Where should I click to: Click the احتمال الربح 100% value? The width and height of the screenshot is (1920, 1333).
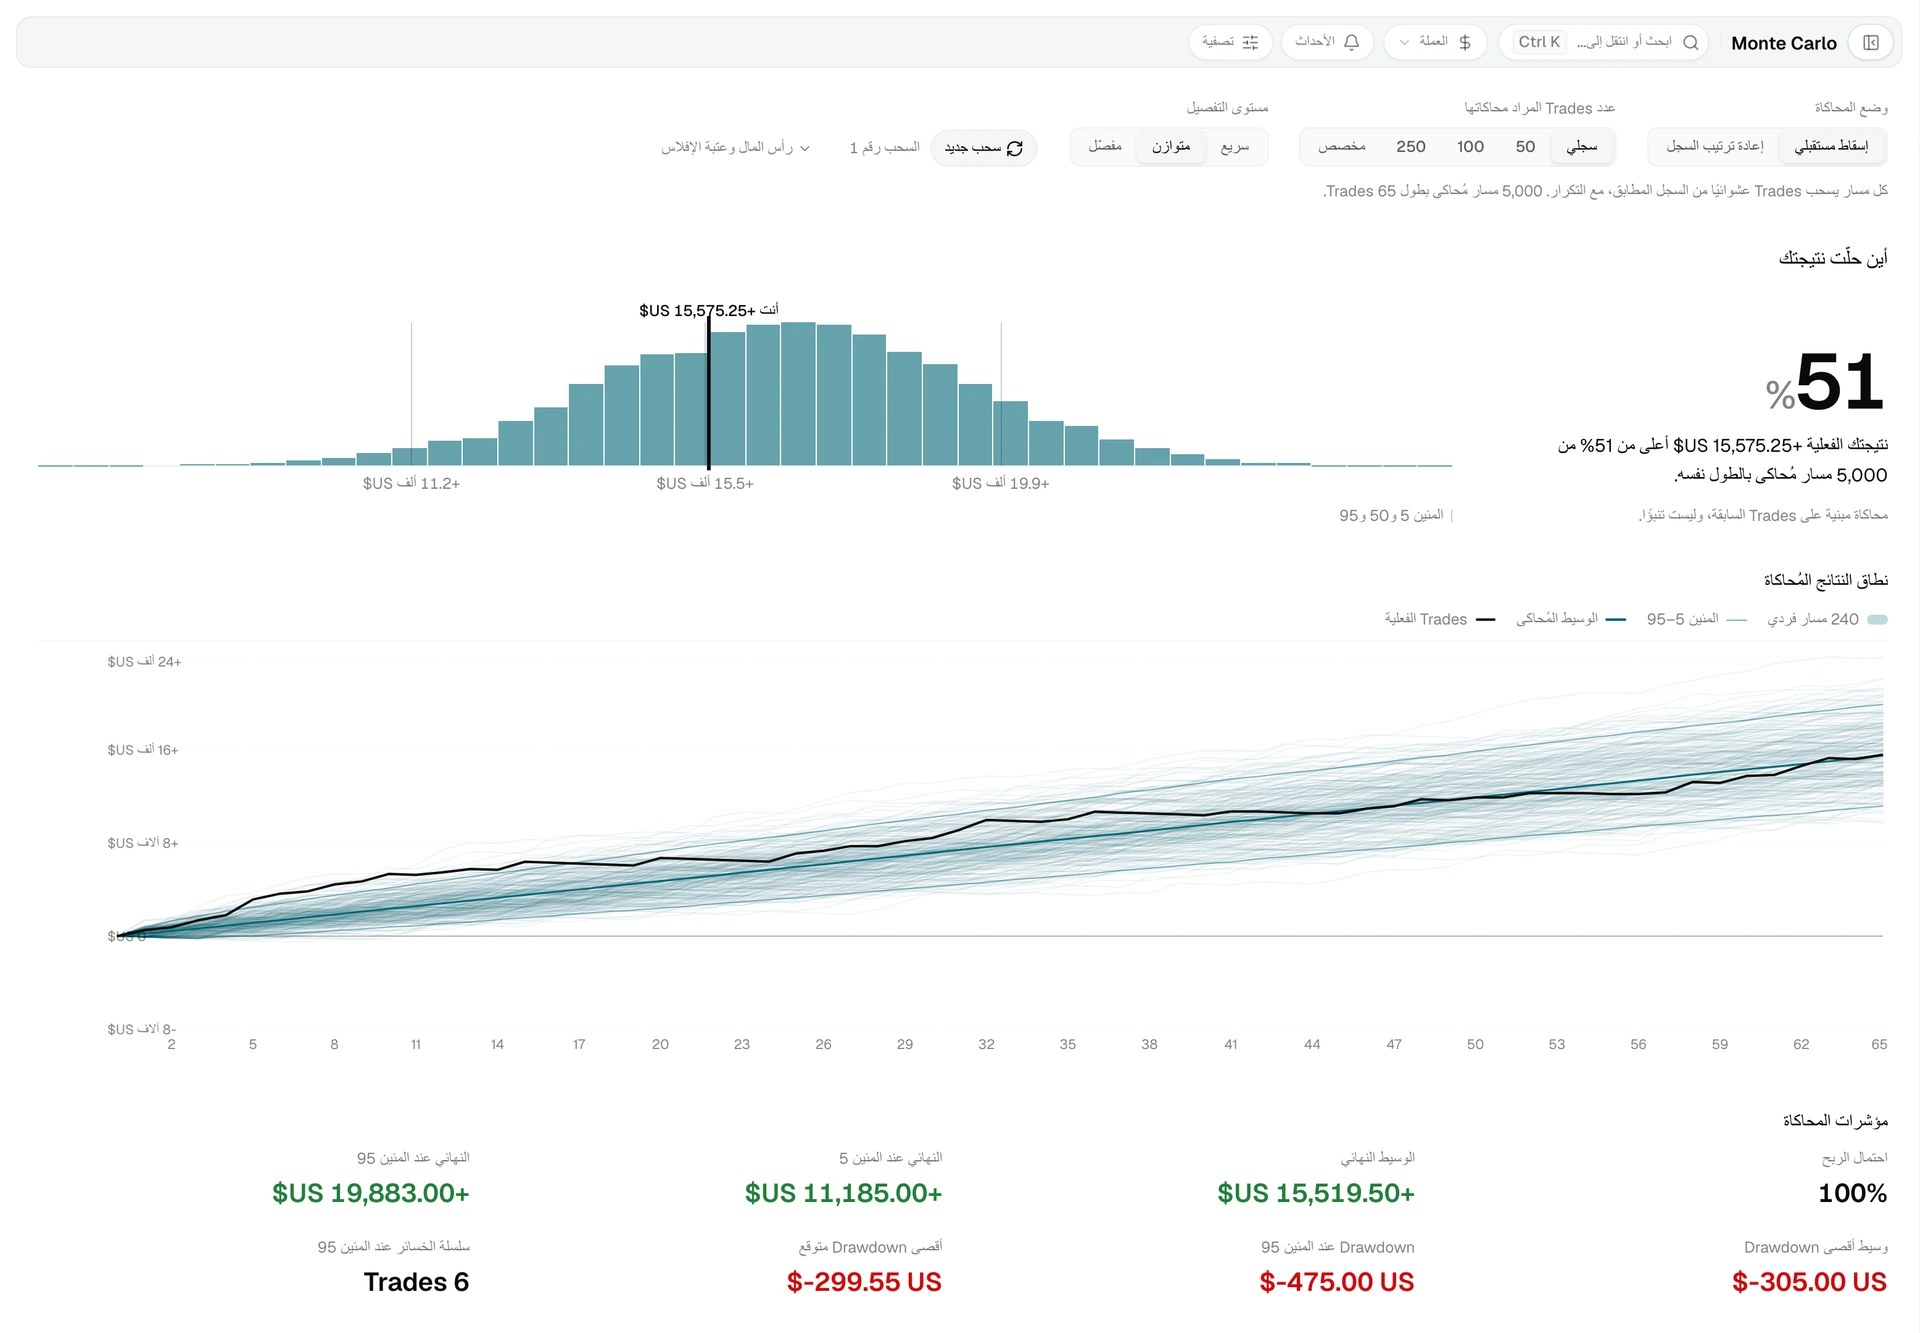1852,1193
